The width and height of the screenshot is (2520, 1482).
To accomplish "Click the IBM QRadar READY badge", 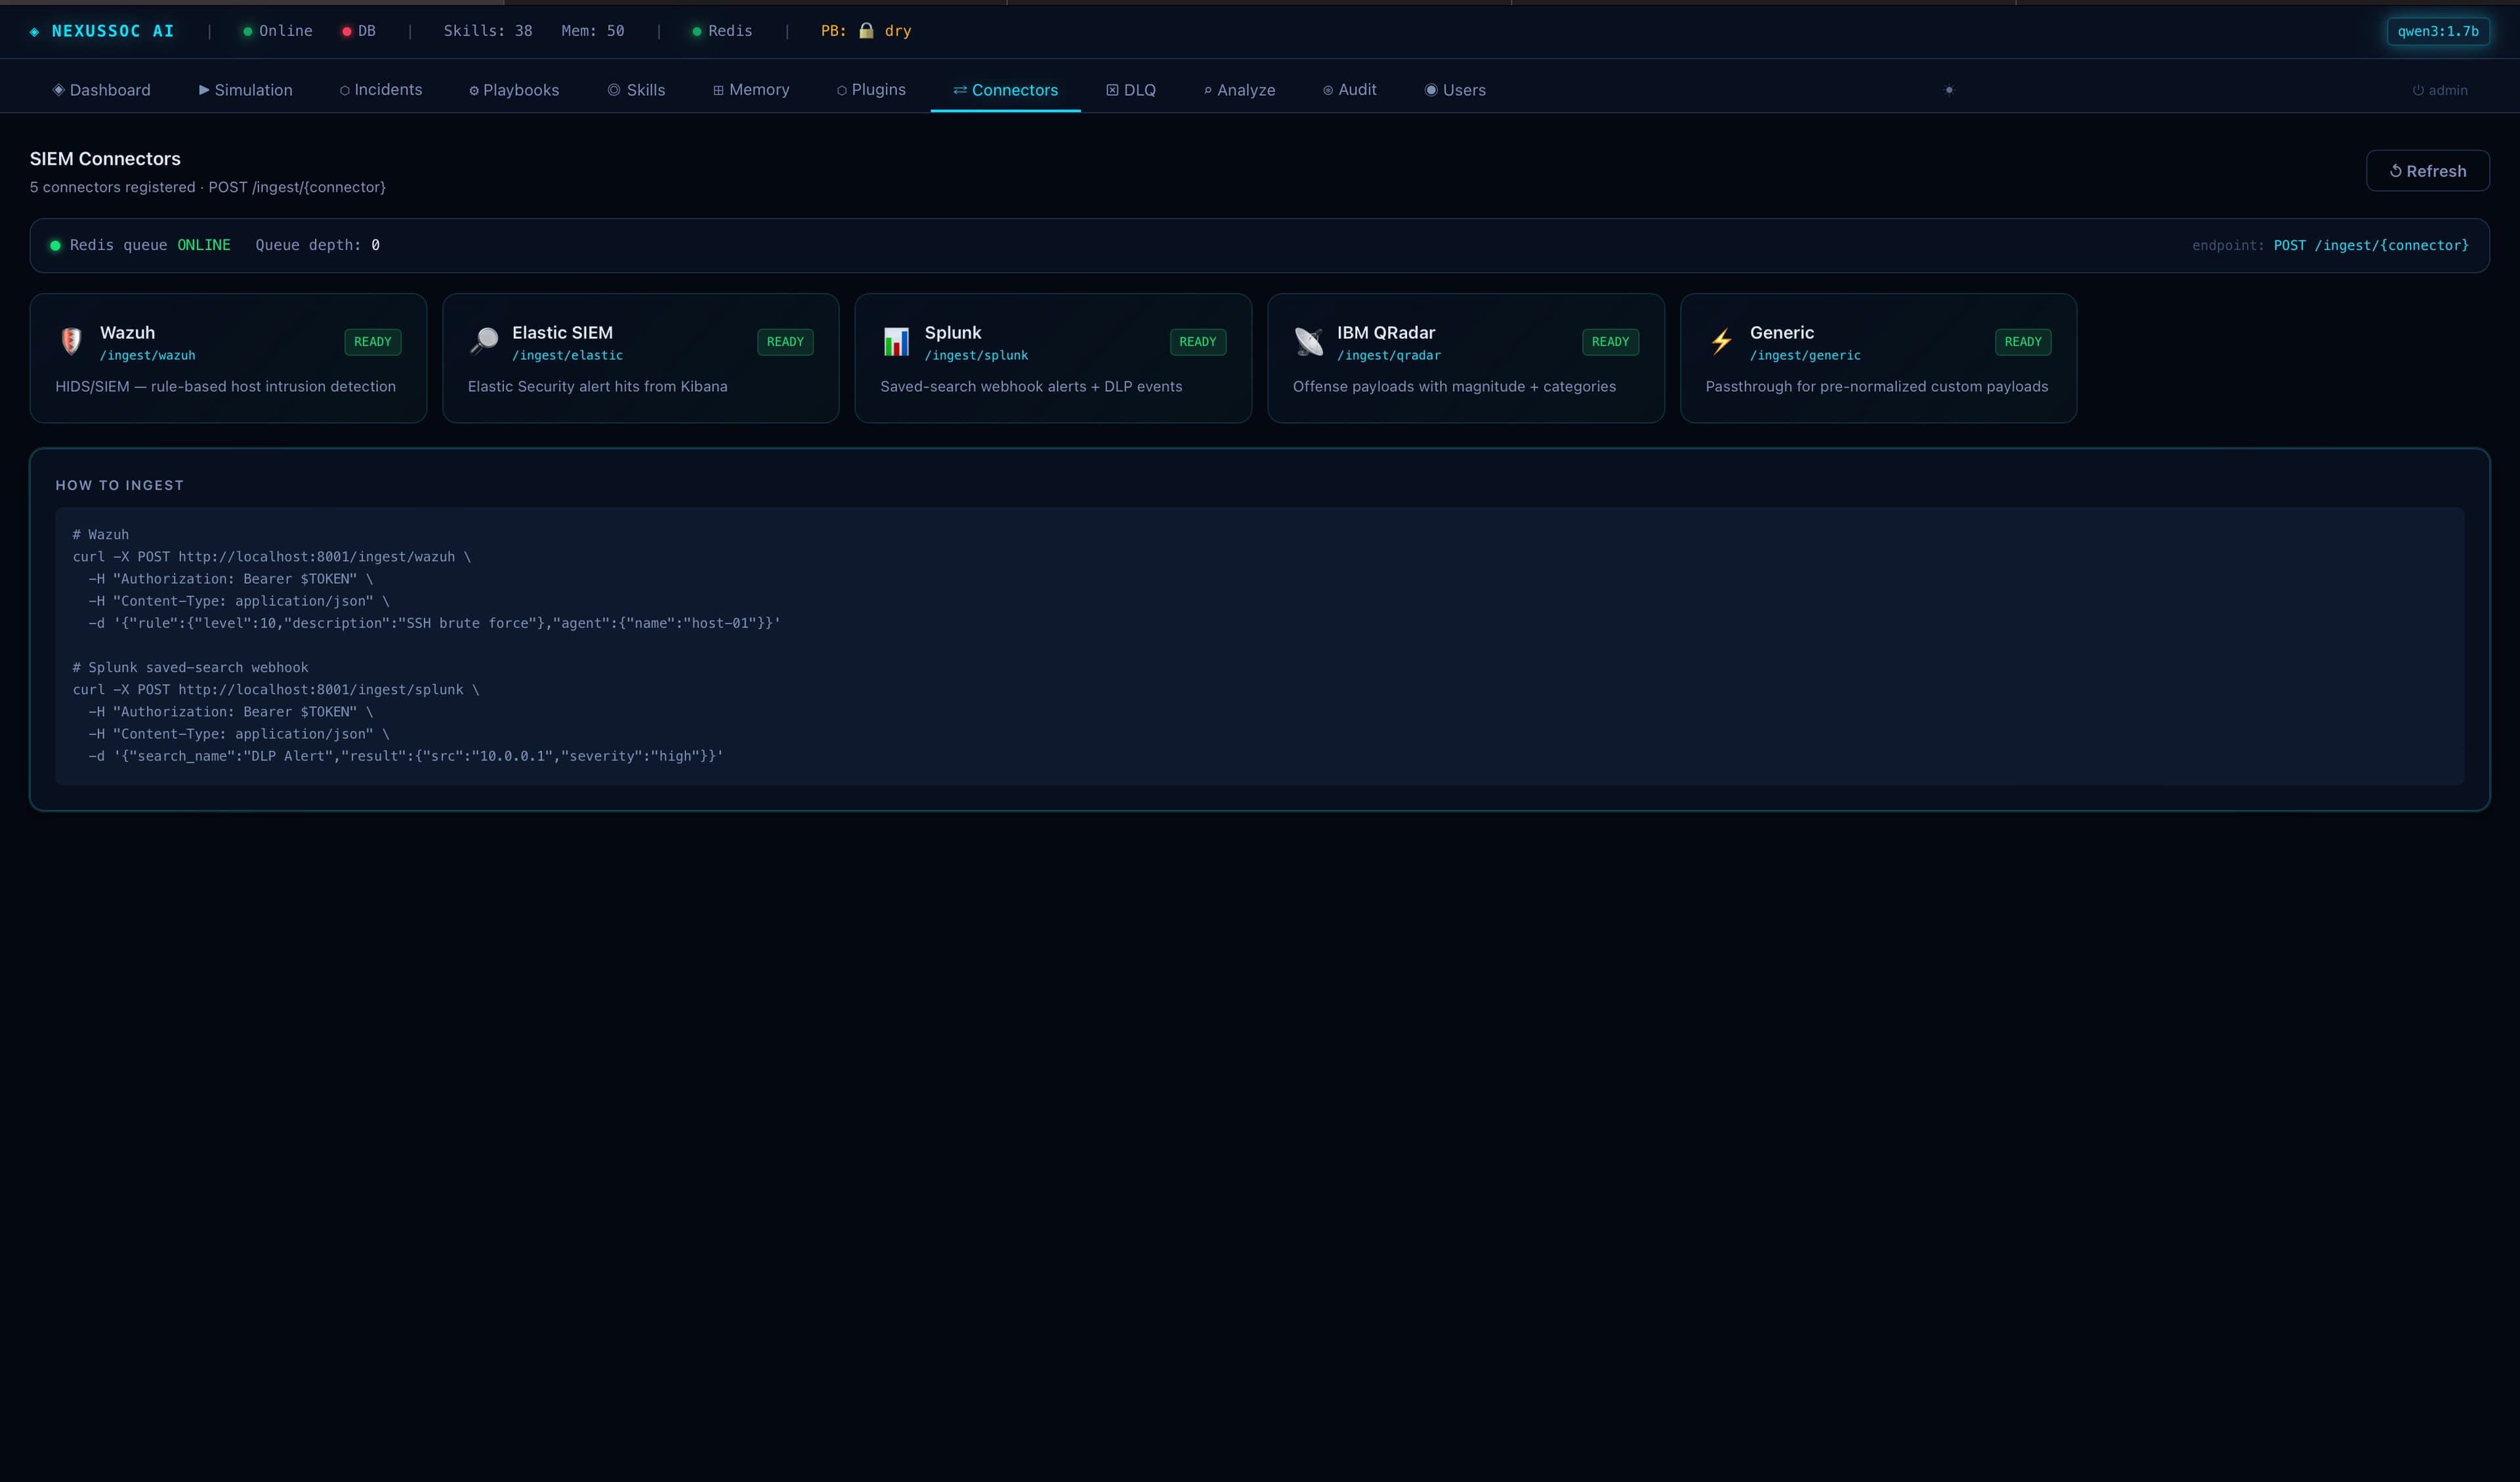I will [1610, 342].
